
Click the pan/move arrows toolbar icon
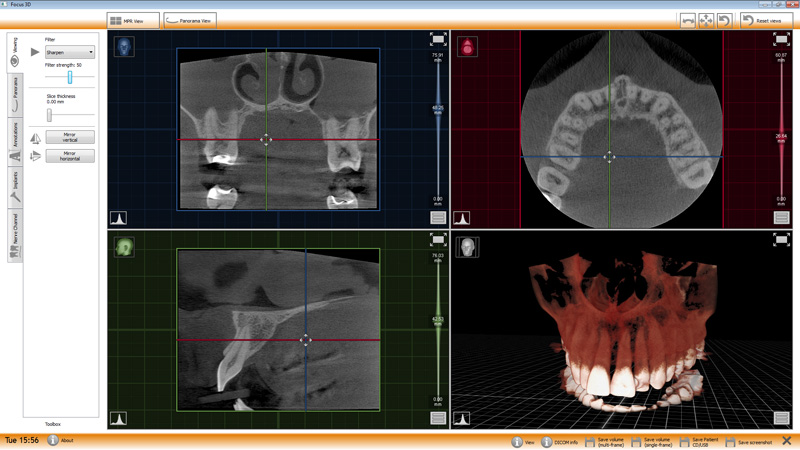pos(706,20)
